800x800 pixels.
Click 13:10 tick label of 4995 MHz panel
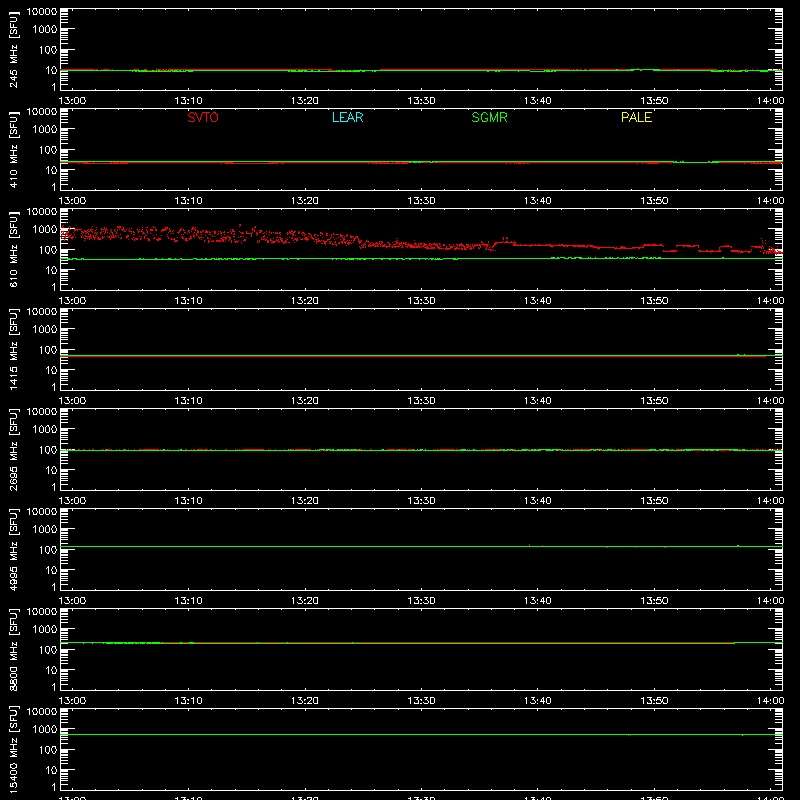(188, 601)
